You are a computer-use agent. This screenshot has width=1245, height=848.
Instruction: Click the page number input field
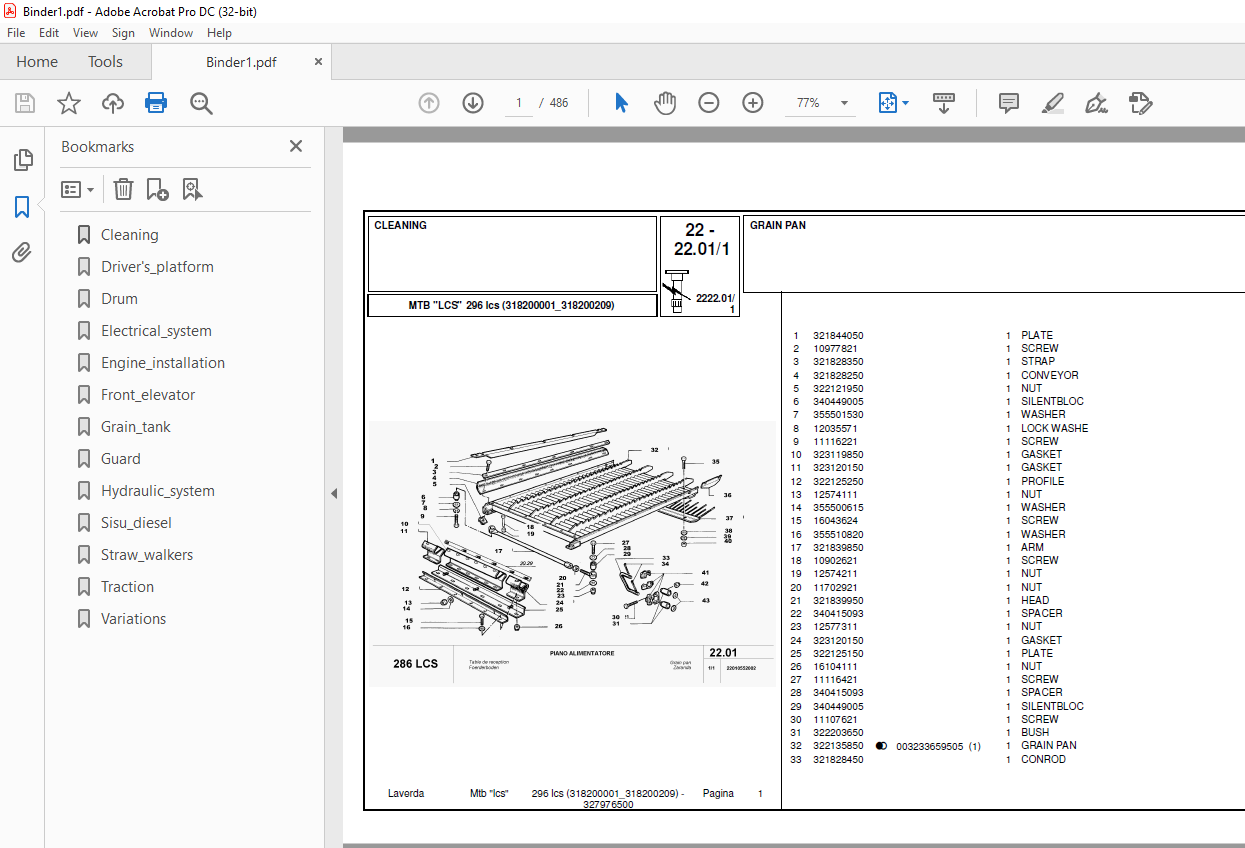[519, 103]
